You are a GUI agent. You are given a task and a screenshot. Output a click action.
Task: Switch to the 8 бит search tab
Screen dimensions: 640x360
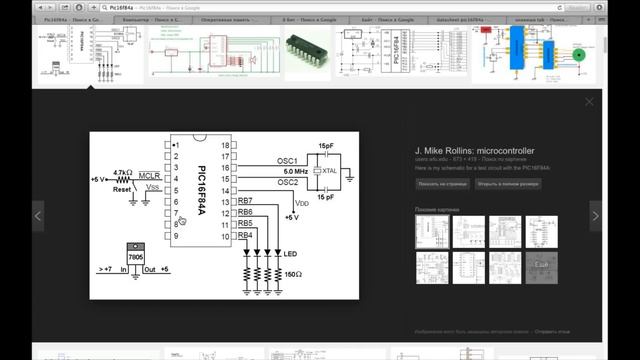(310, 20)
